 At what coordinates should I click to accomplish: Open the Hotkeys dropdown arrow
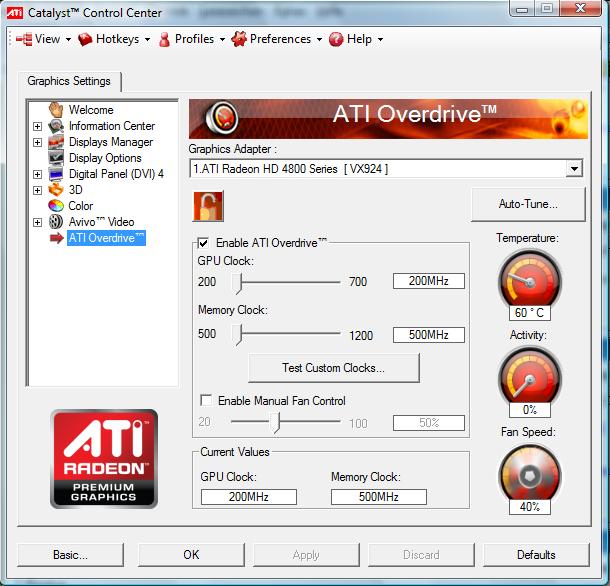[147, 39]
